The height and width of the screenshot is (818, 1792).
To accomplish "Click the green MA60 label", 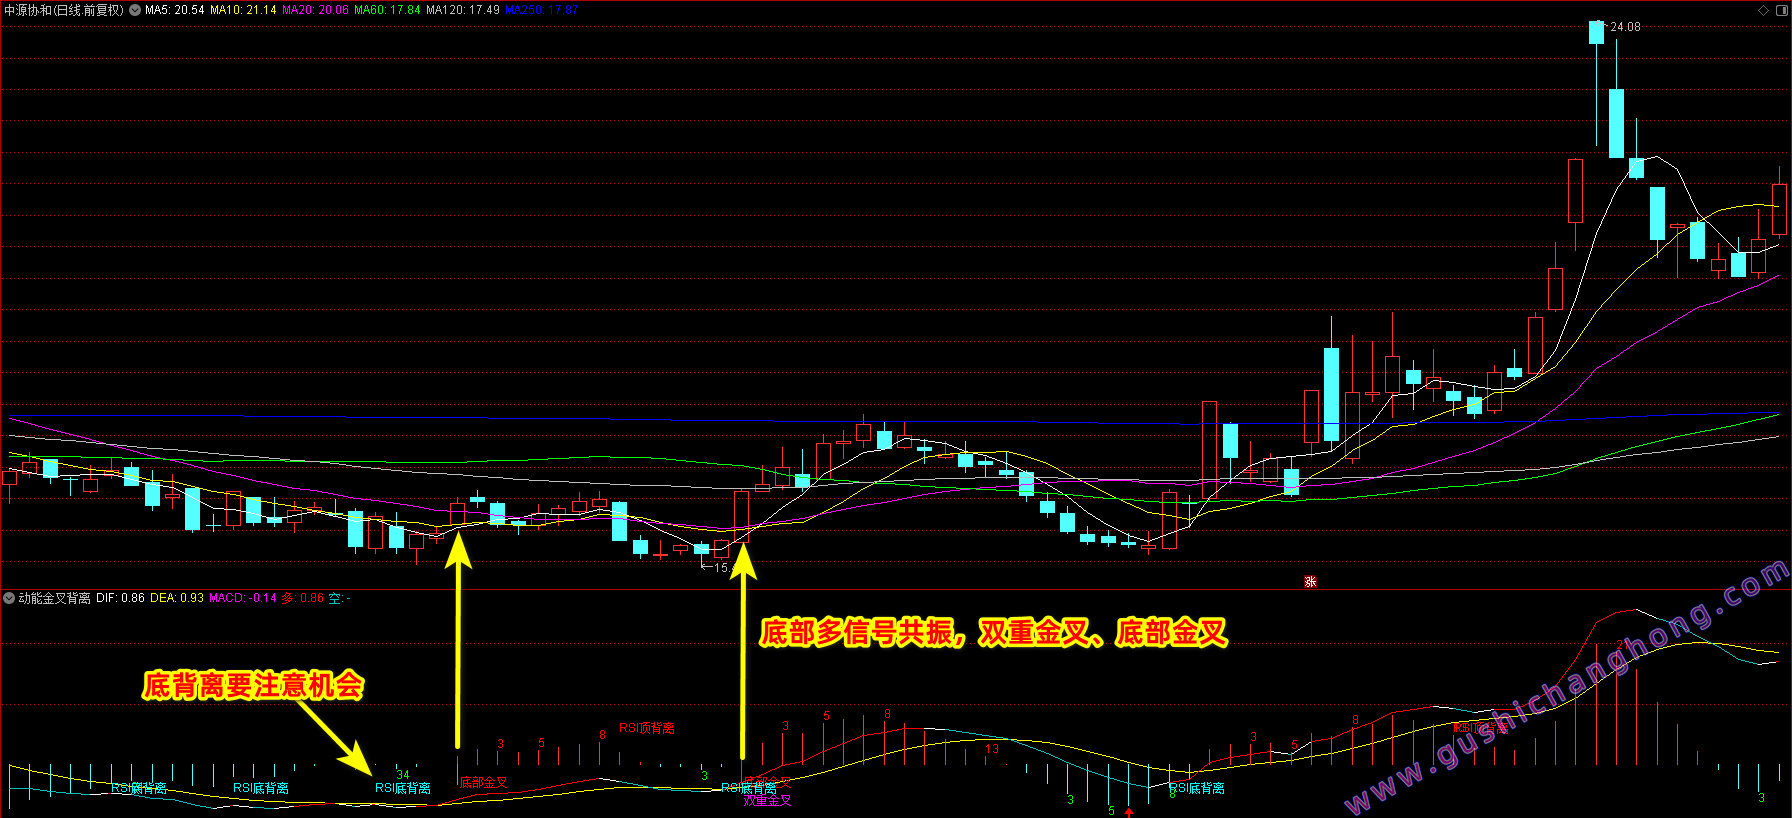I will [x=387, y=10].
